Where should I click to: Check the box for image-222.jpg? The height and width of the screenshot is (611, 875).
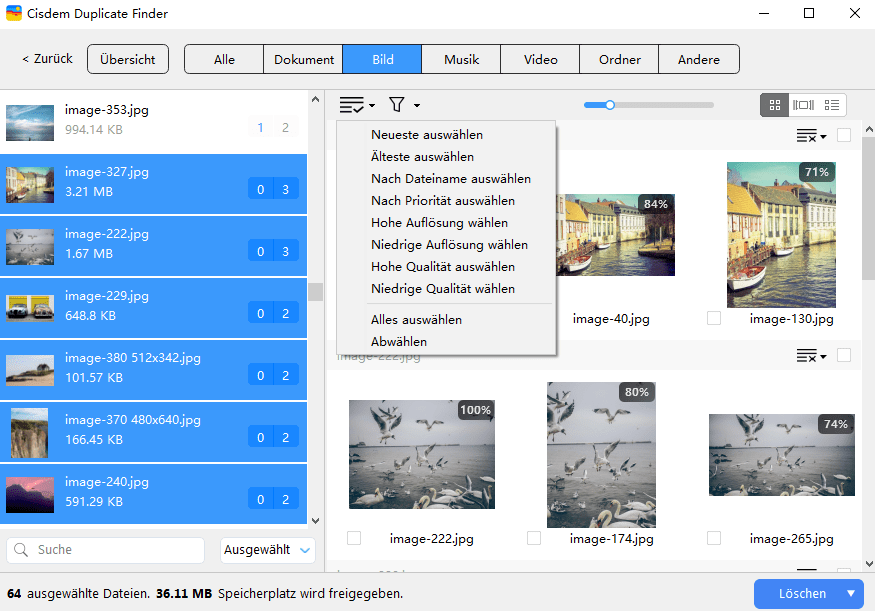click(354, 538)
